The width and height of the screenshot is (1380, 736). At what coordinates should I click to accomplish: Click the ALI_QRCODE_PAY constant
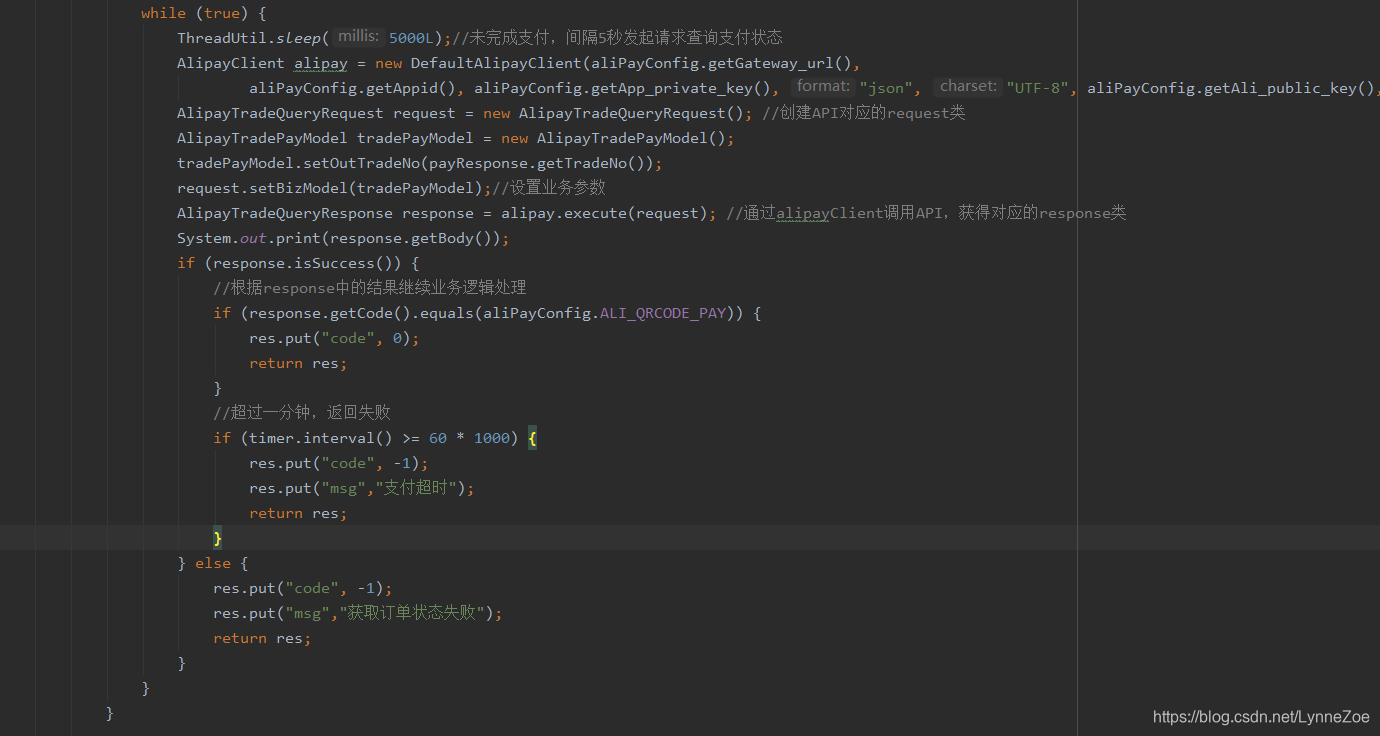[x=663, y=313]
